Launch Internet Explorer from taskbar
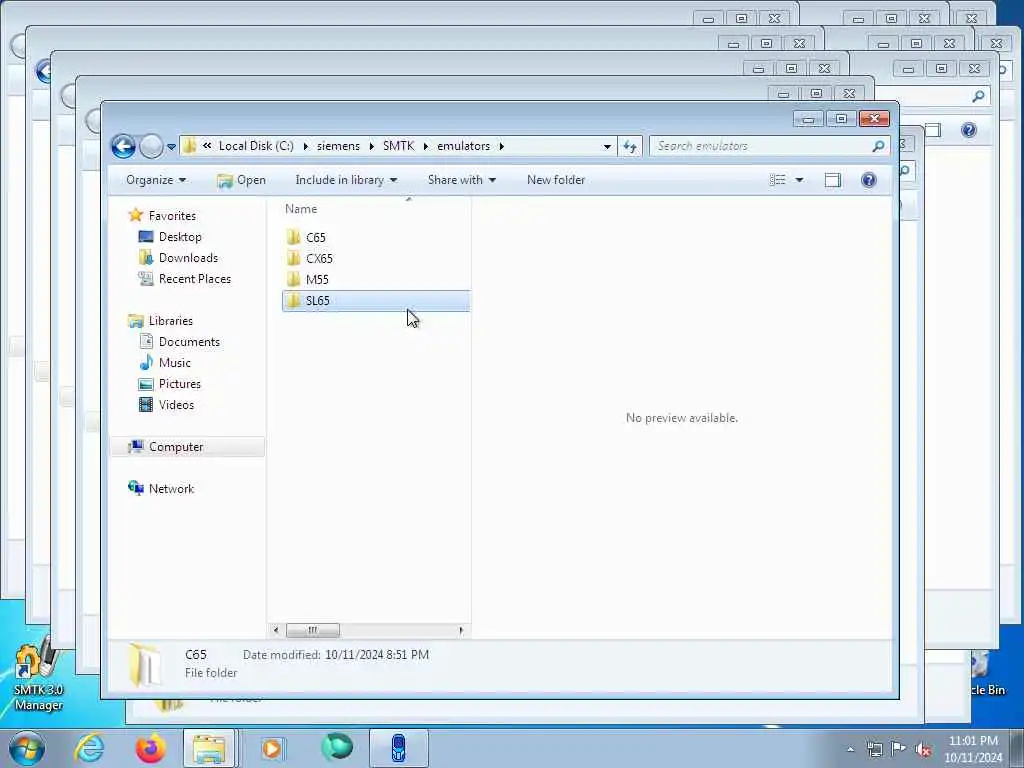Viewport: 1024px width, 768px height. (89, 748)
